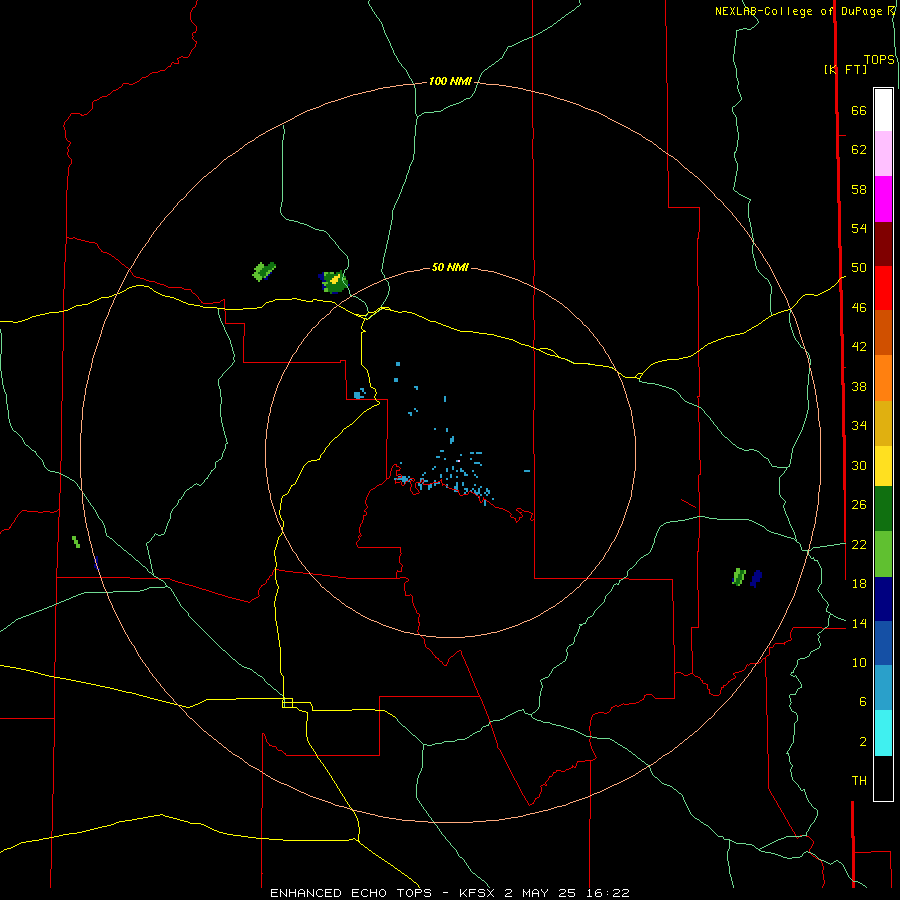Viewport: 900px width, 900px height.
Task: Click the 16:22 timestamp in the caption
Action: tap(608, 893)
